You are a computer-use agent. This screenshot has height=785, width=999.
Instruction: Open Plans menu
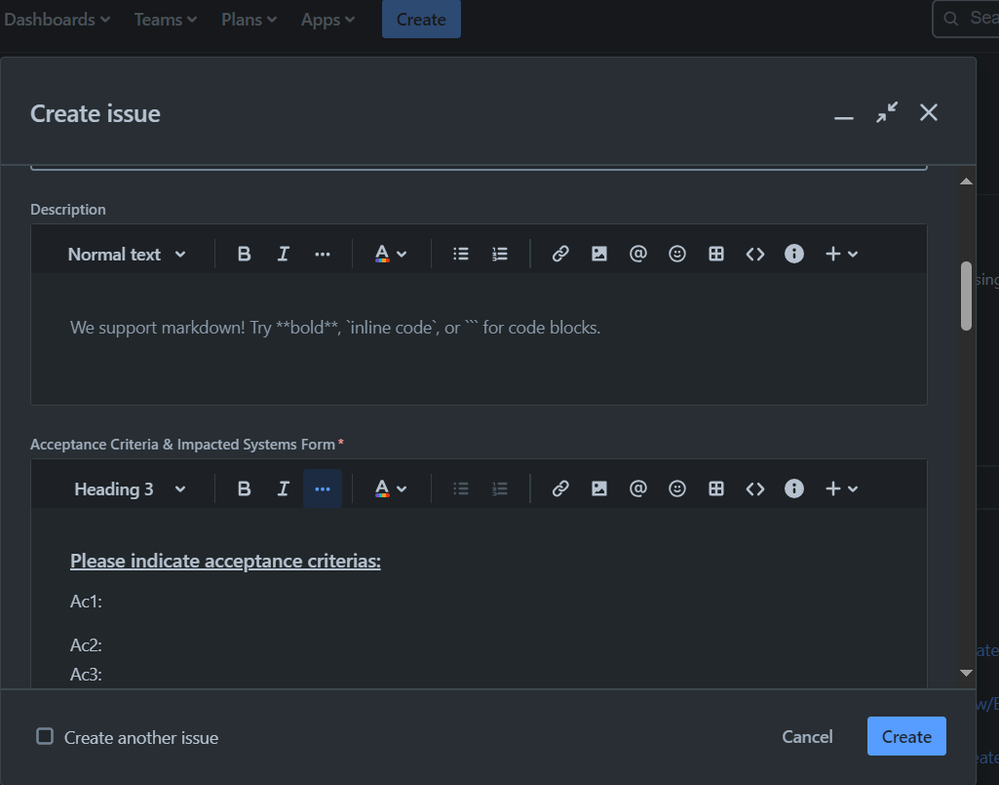coord(249,20)
